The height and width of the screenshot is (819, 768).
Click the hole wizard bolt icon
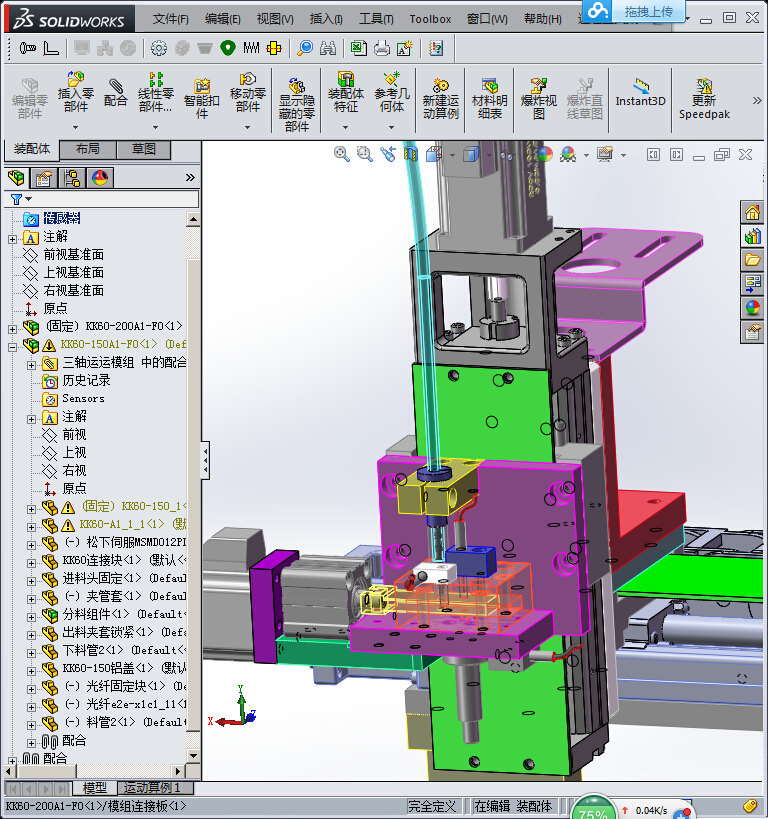click(28, 49)
